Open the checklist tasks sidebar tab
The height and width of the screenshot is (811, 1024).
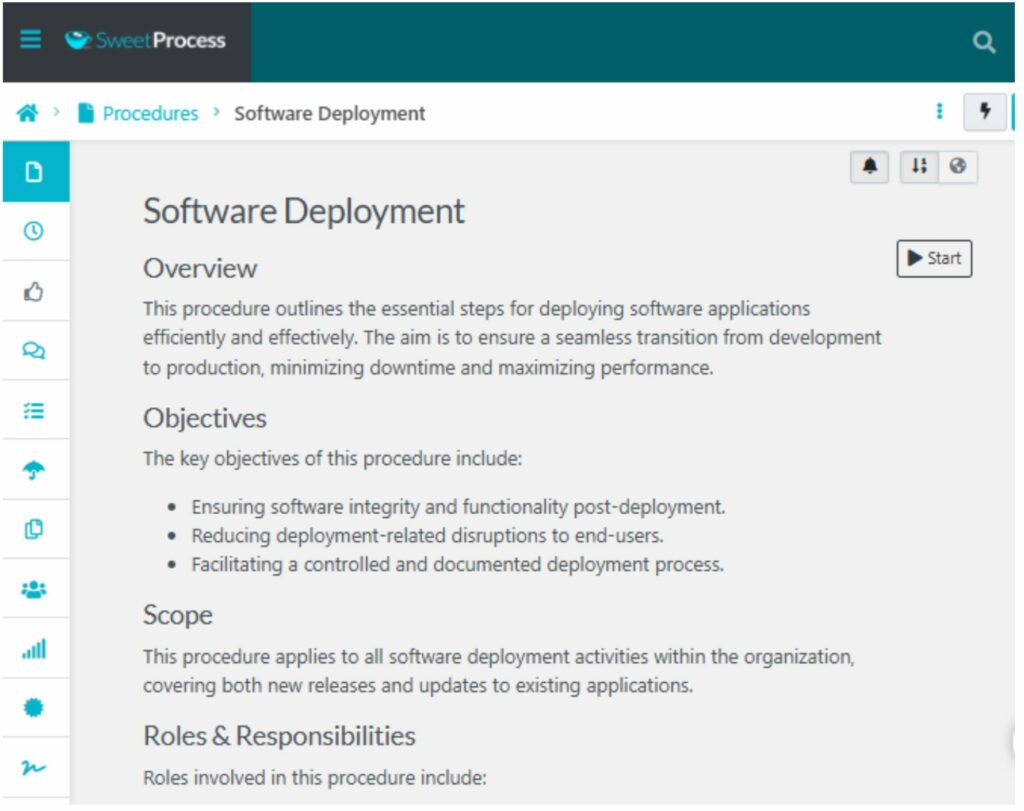pos(35,411)
